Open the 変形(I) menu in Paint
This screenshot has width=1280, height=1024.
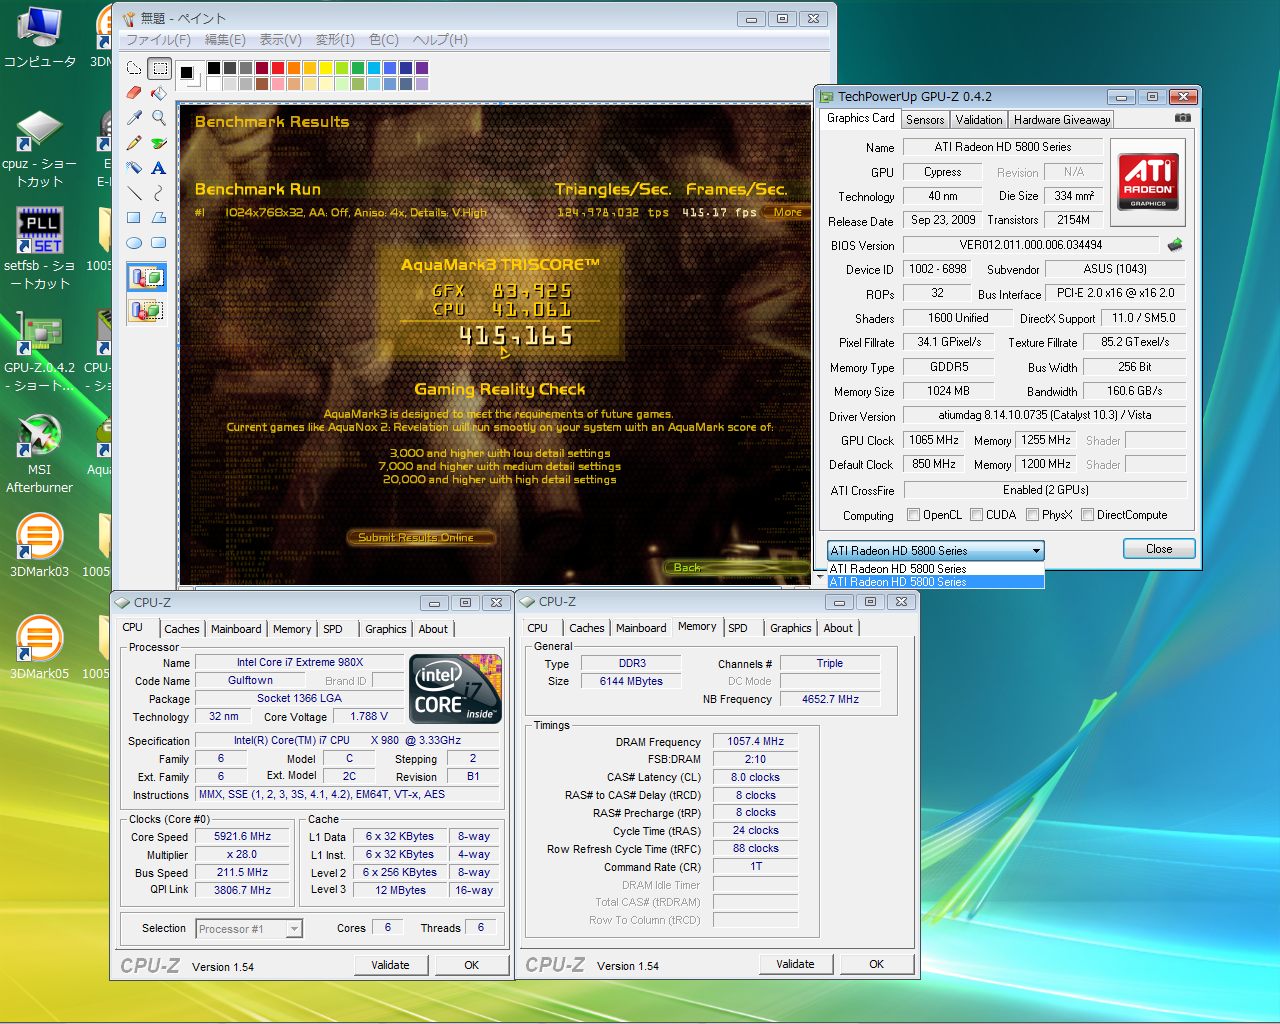335,40
